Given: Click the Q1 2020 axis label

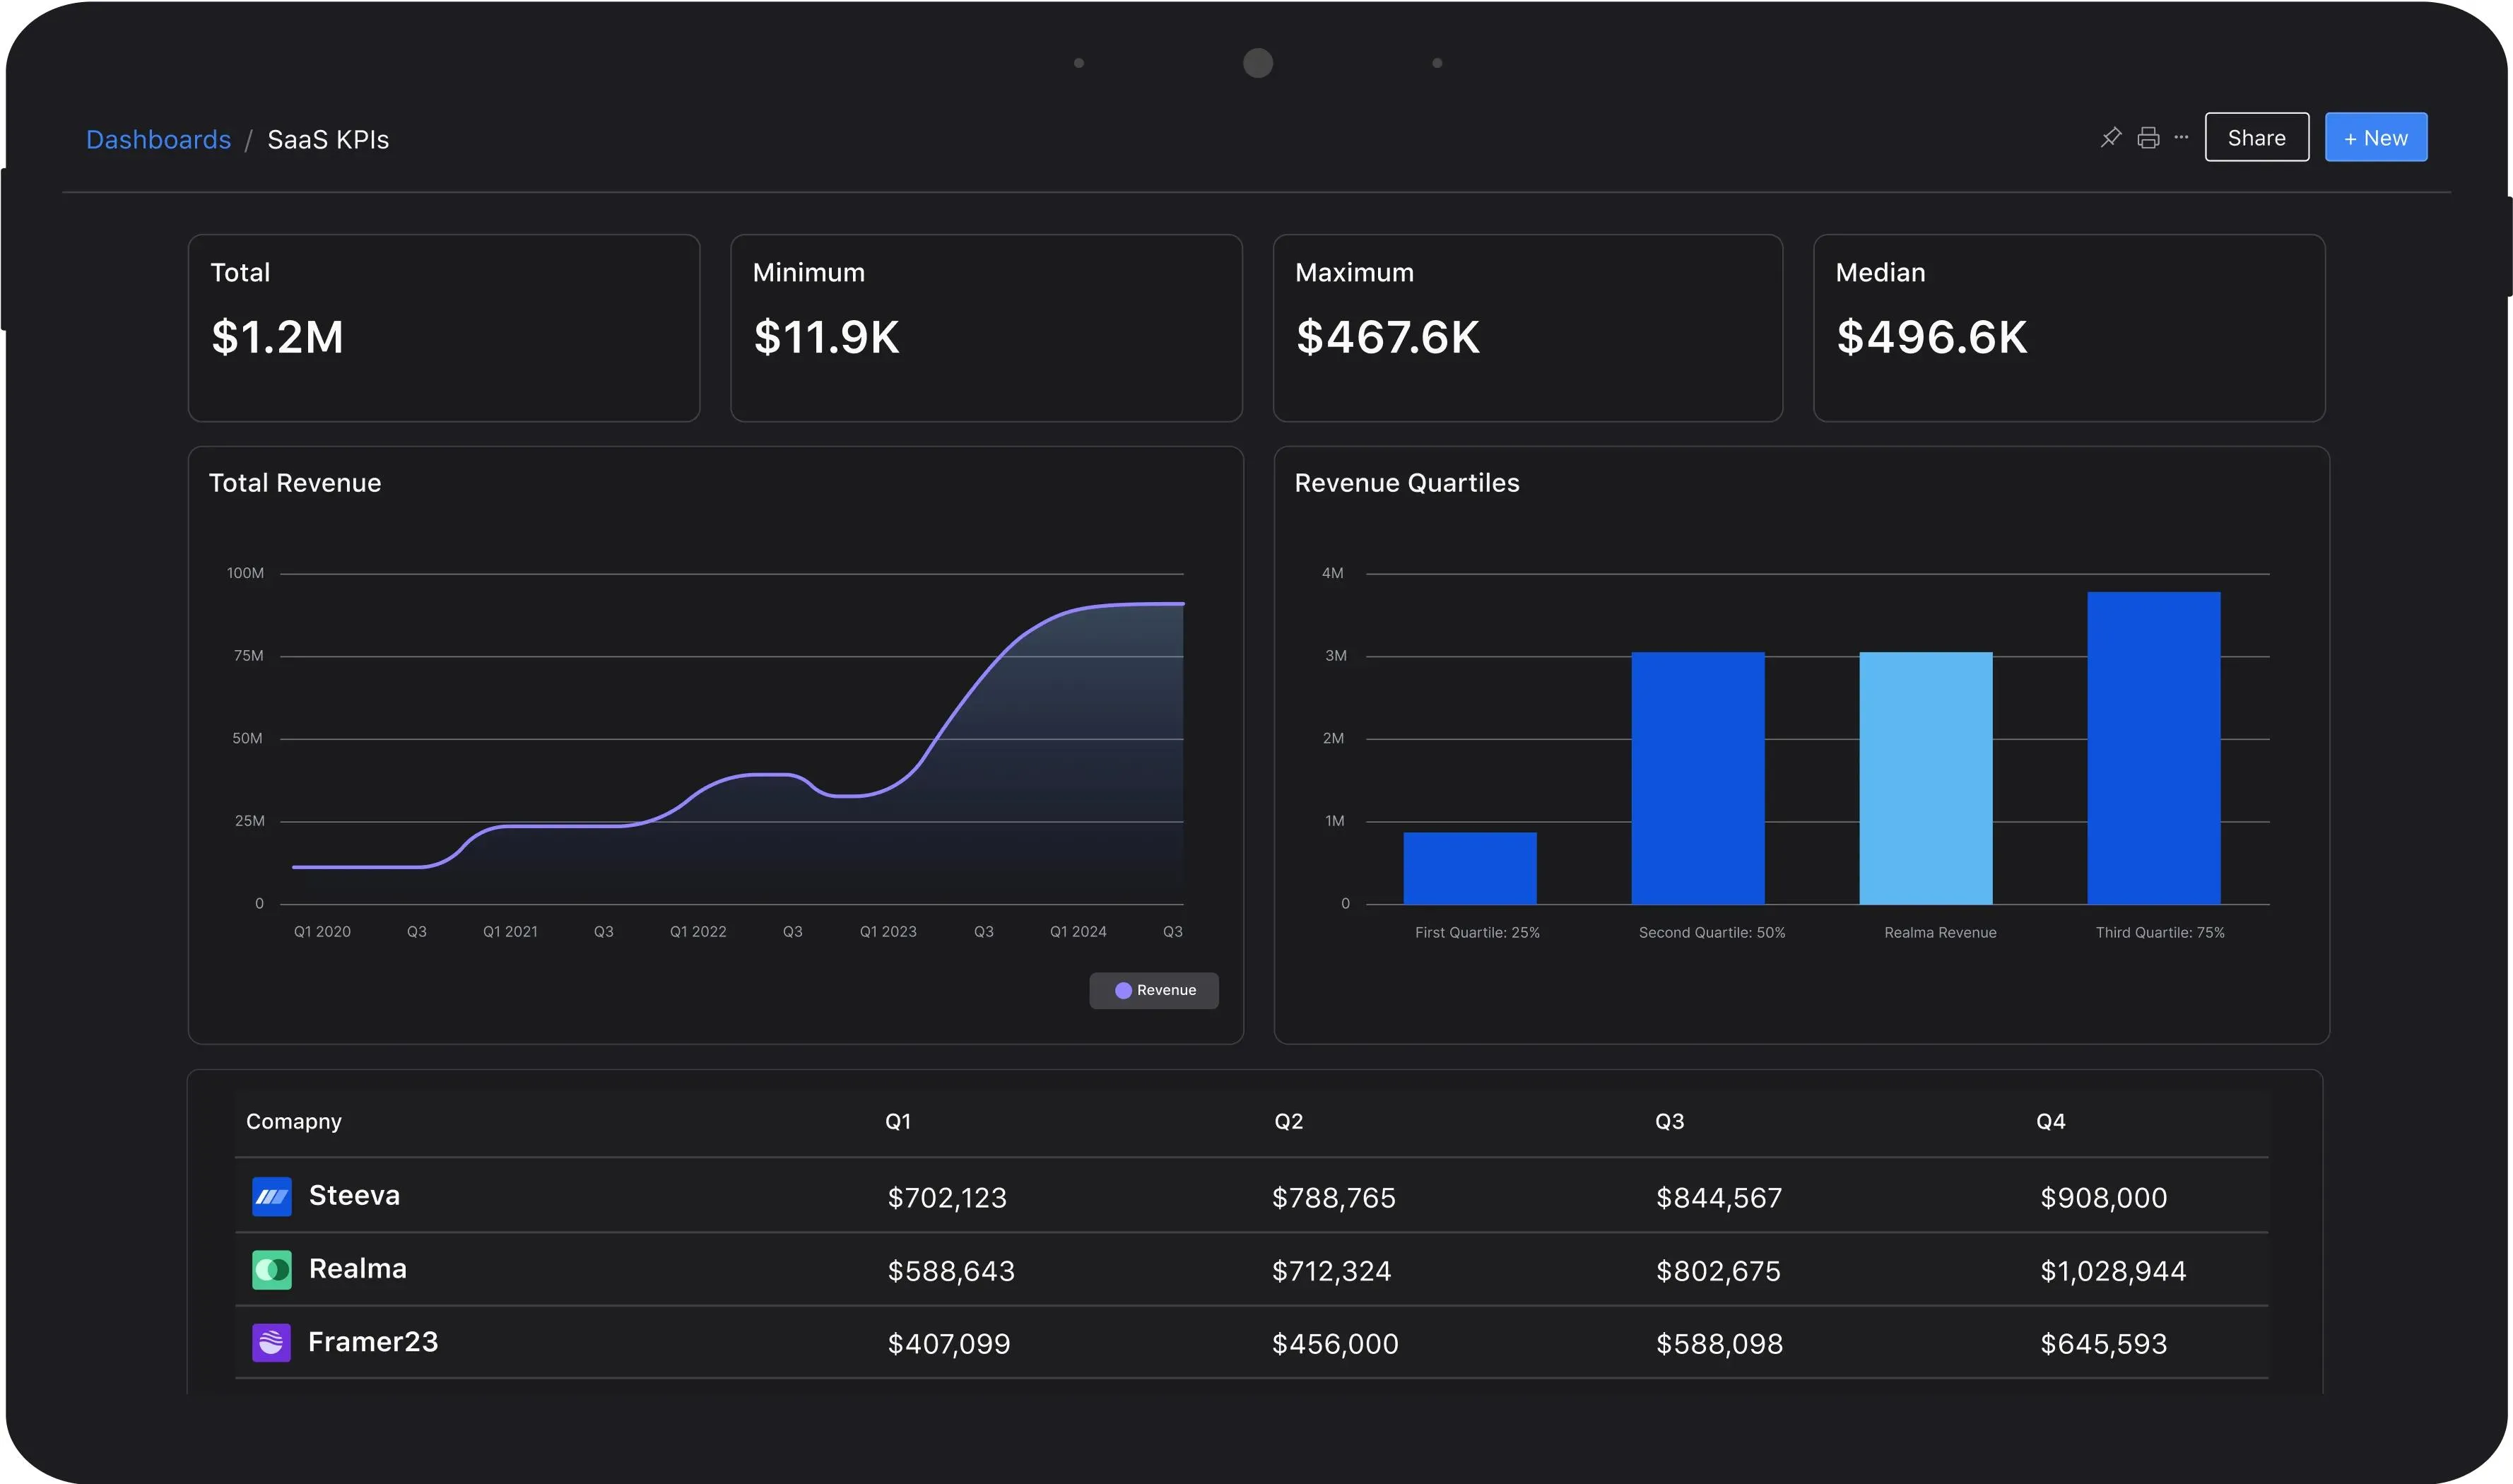Looking at the screenshot, I should tap(322, 932).
